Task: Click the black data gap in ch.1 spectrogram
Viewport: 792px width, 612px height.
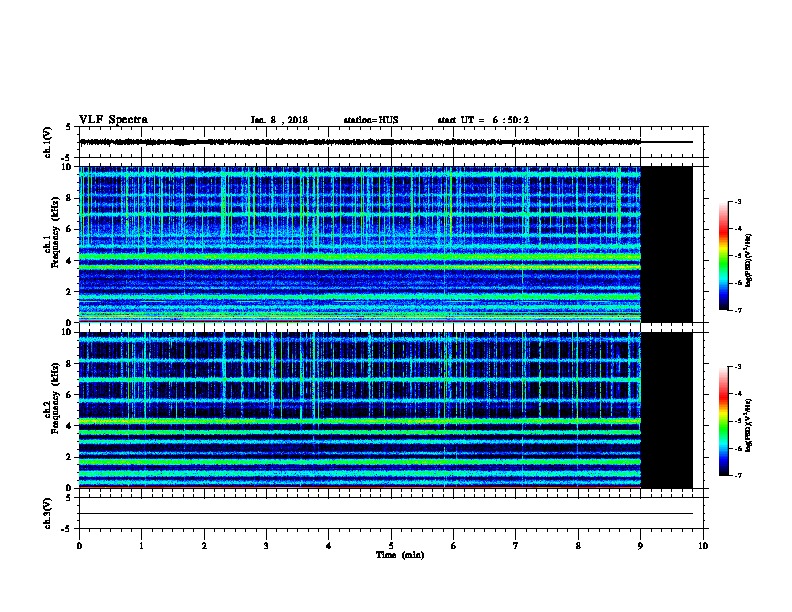Action: (x=667, y=244)
